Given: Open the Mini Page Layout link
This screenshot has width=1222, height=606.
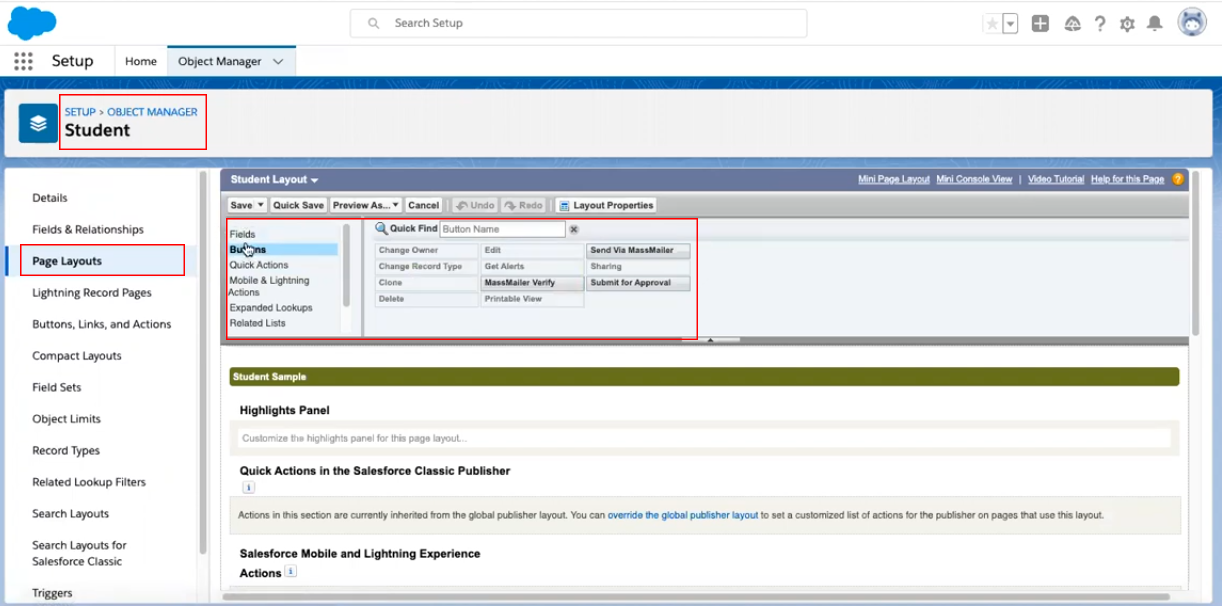Looking at the screenshot, I should (894, 179).
